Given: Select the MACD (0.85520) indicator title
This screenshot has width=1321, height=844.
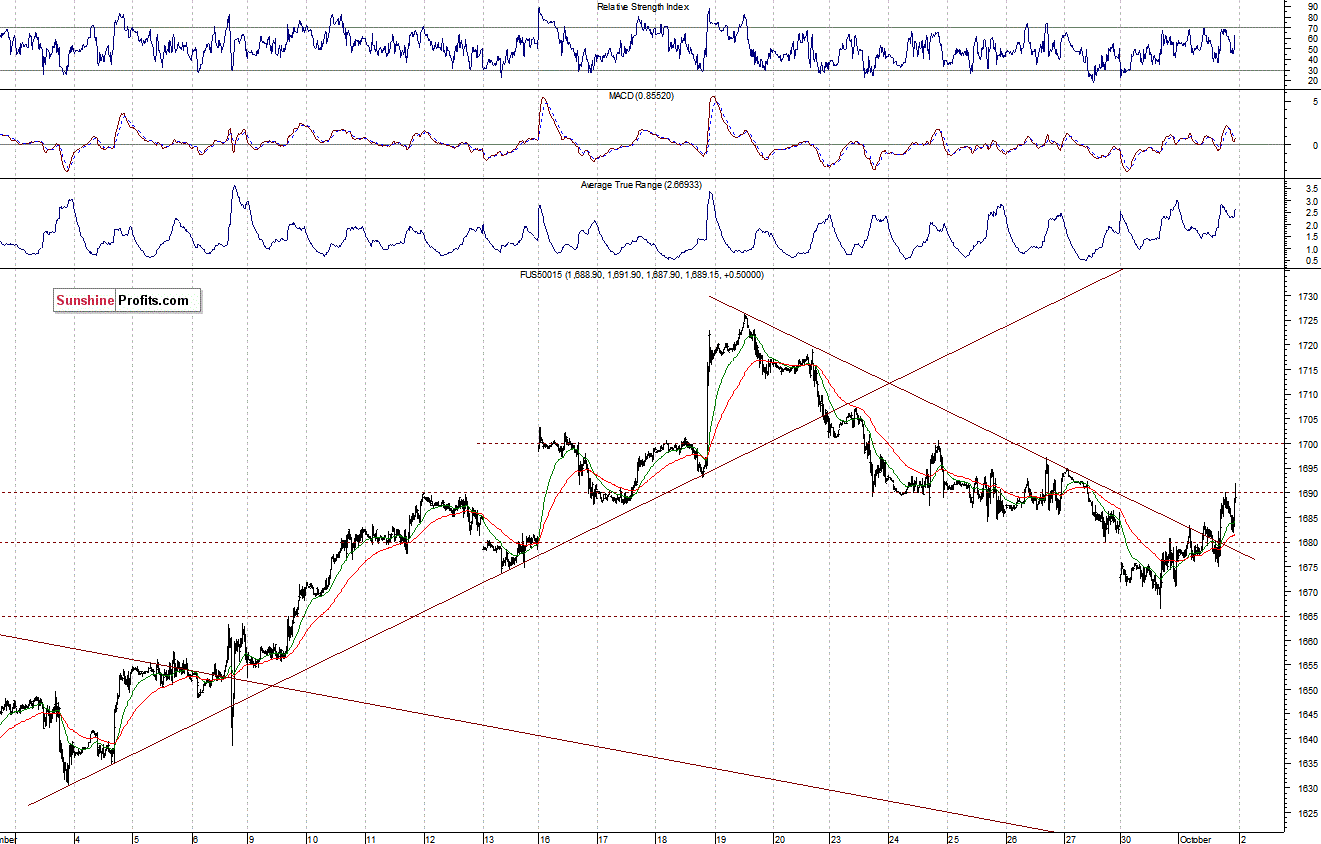Looking at the screenshot, I should pyautogui.click(x=642, y=95).
